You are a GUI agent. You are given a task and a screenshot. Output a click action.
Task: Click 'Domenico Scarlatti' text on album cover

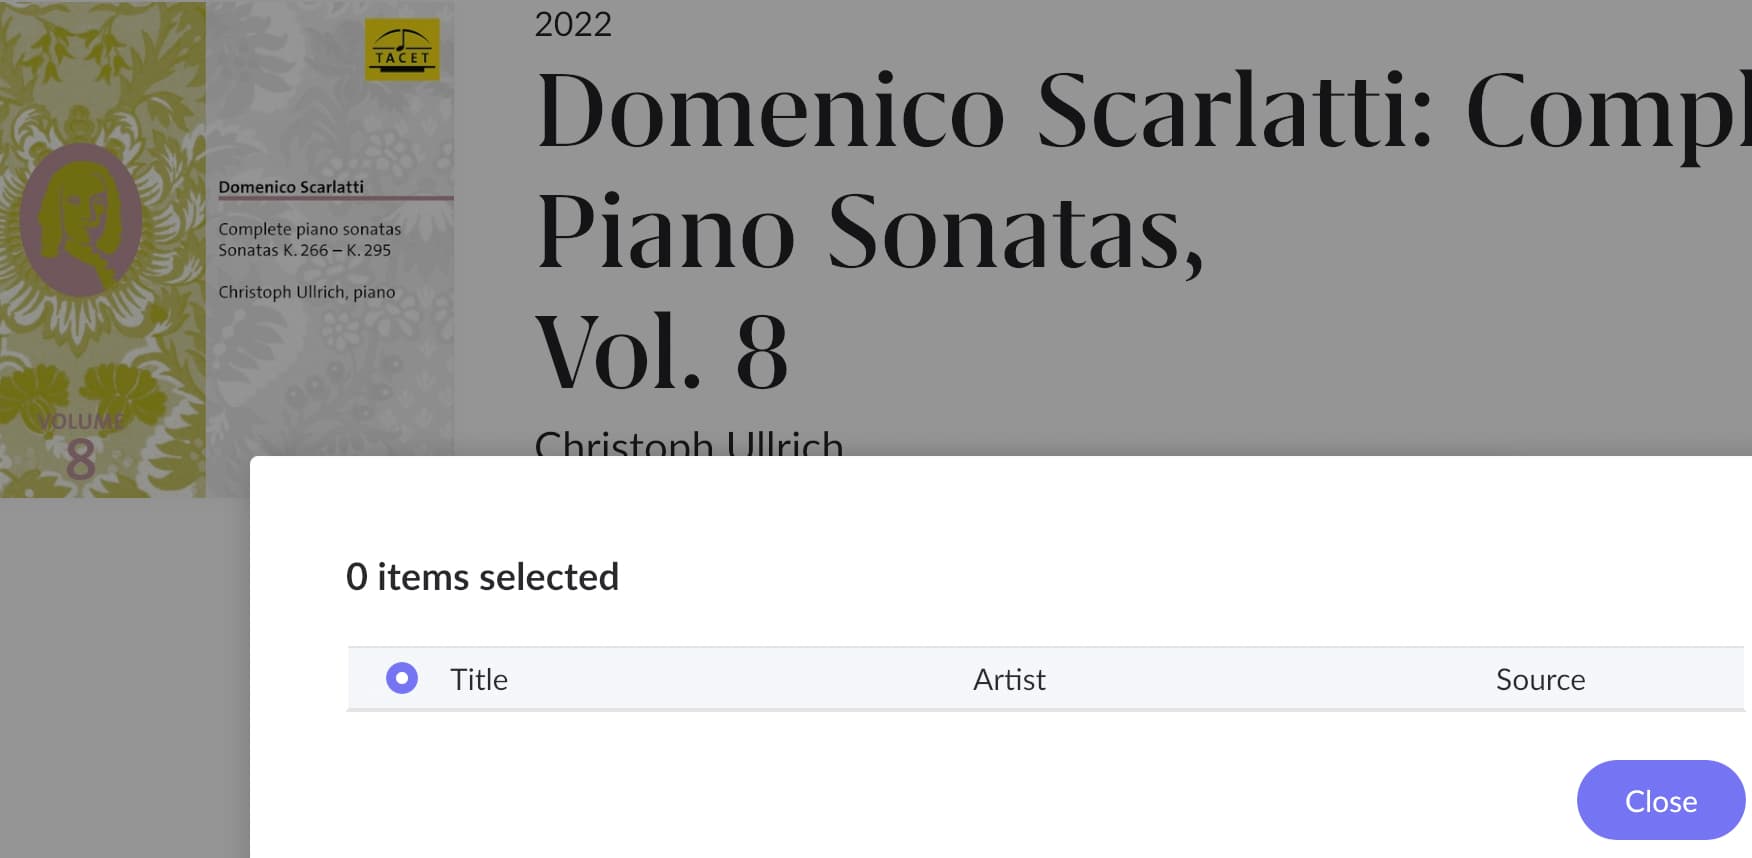pyautogui.click(x=291, y=187)
